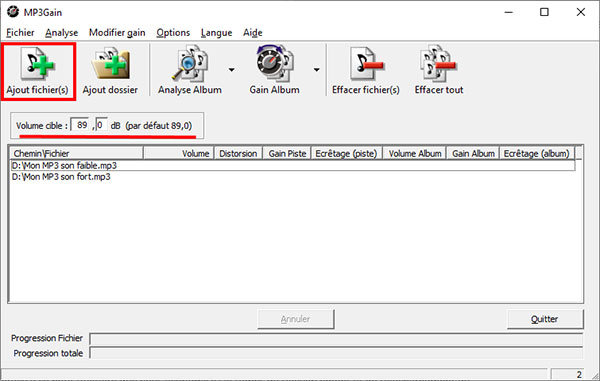The image size is (600, 381).
Task: Click Effacer fichier(s) toolbar icon
Action: 366,64
